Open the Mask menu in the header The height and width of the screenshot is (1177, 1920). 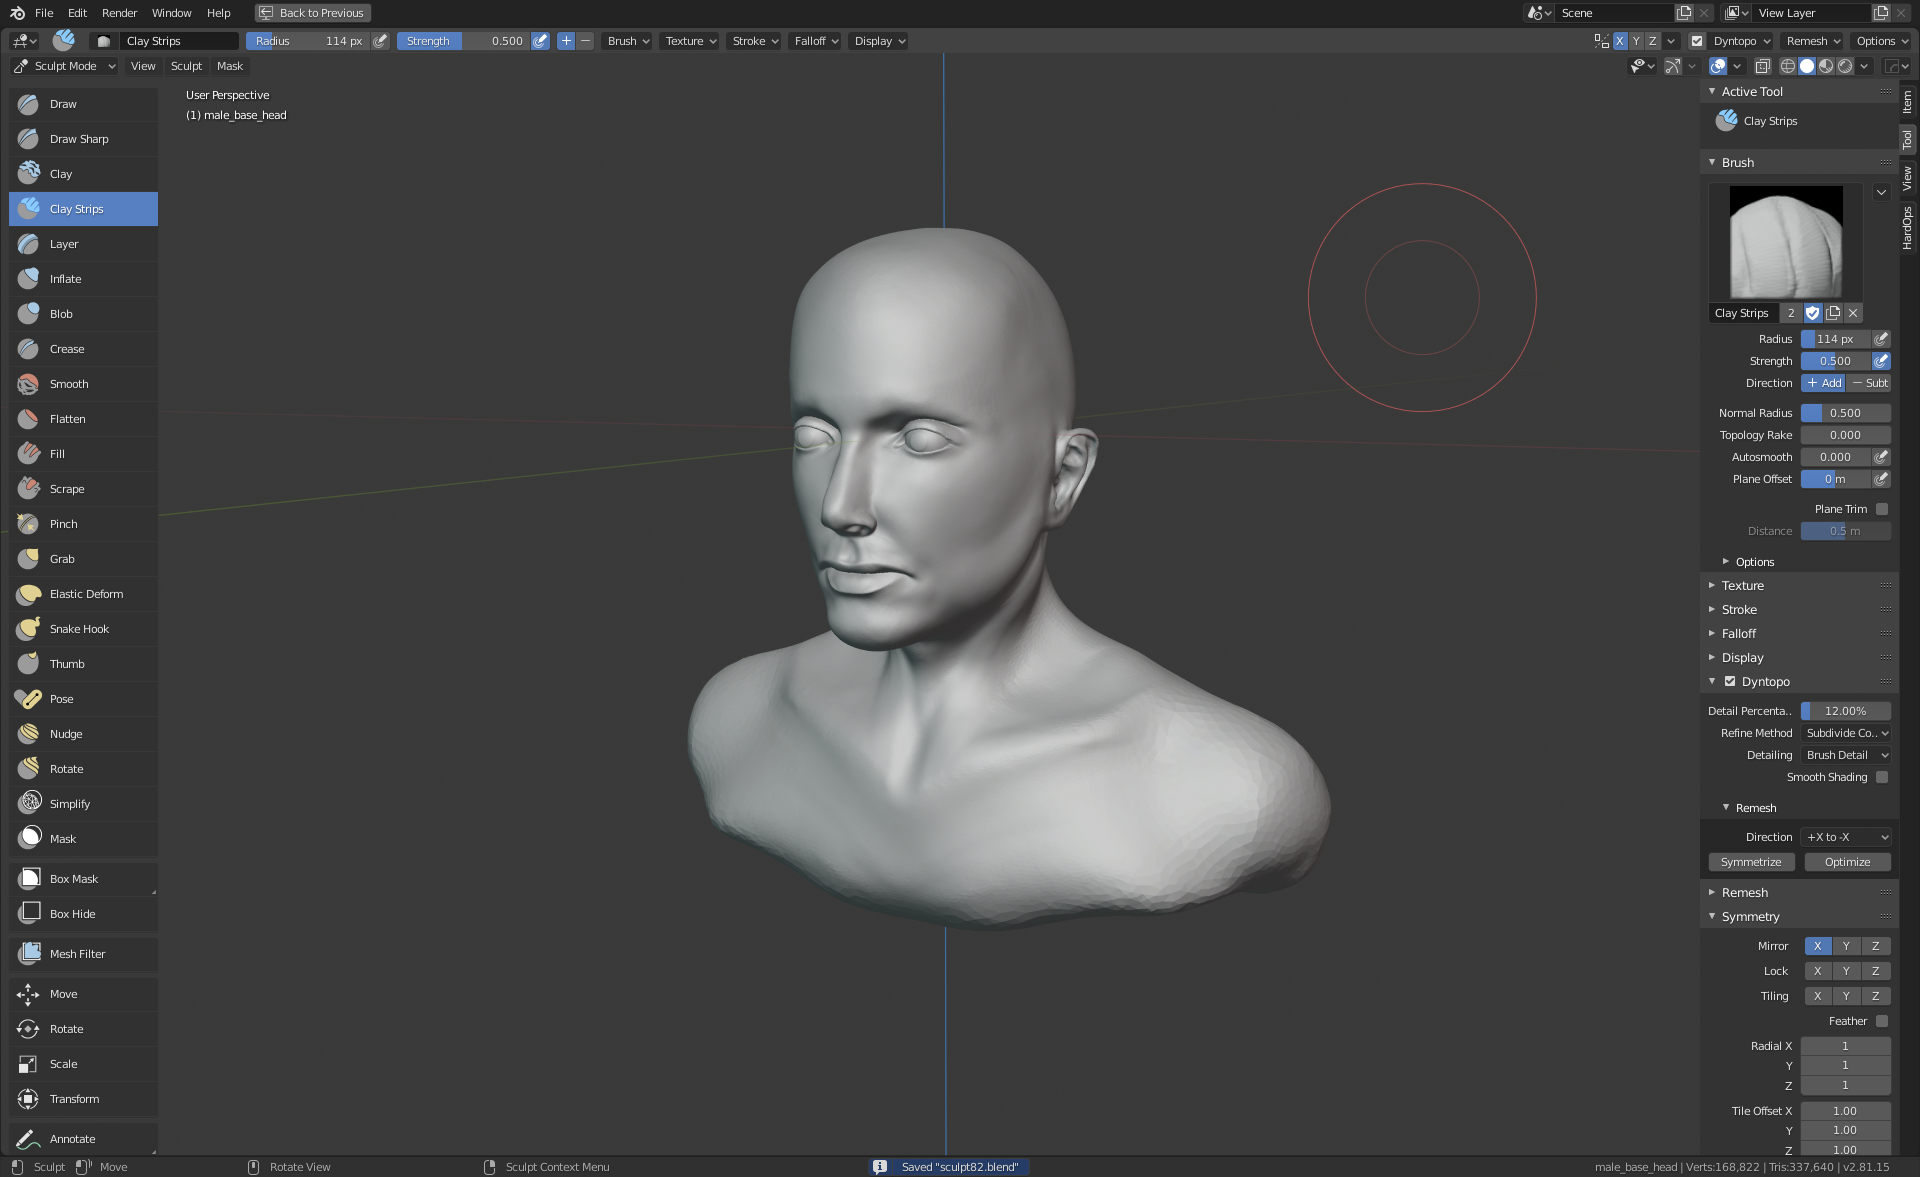(229, 66)
